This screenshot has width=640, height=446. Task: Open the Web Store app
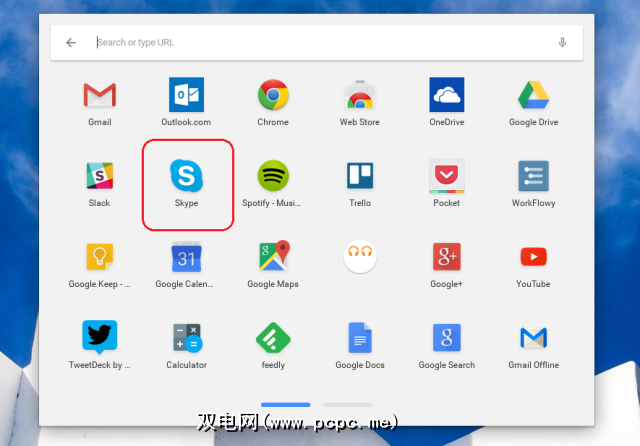[x=360, y=95]
